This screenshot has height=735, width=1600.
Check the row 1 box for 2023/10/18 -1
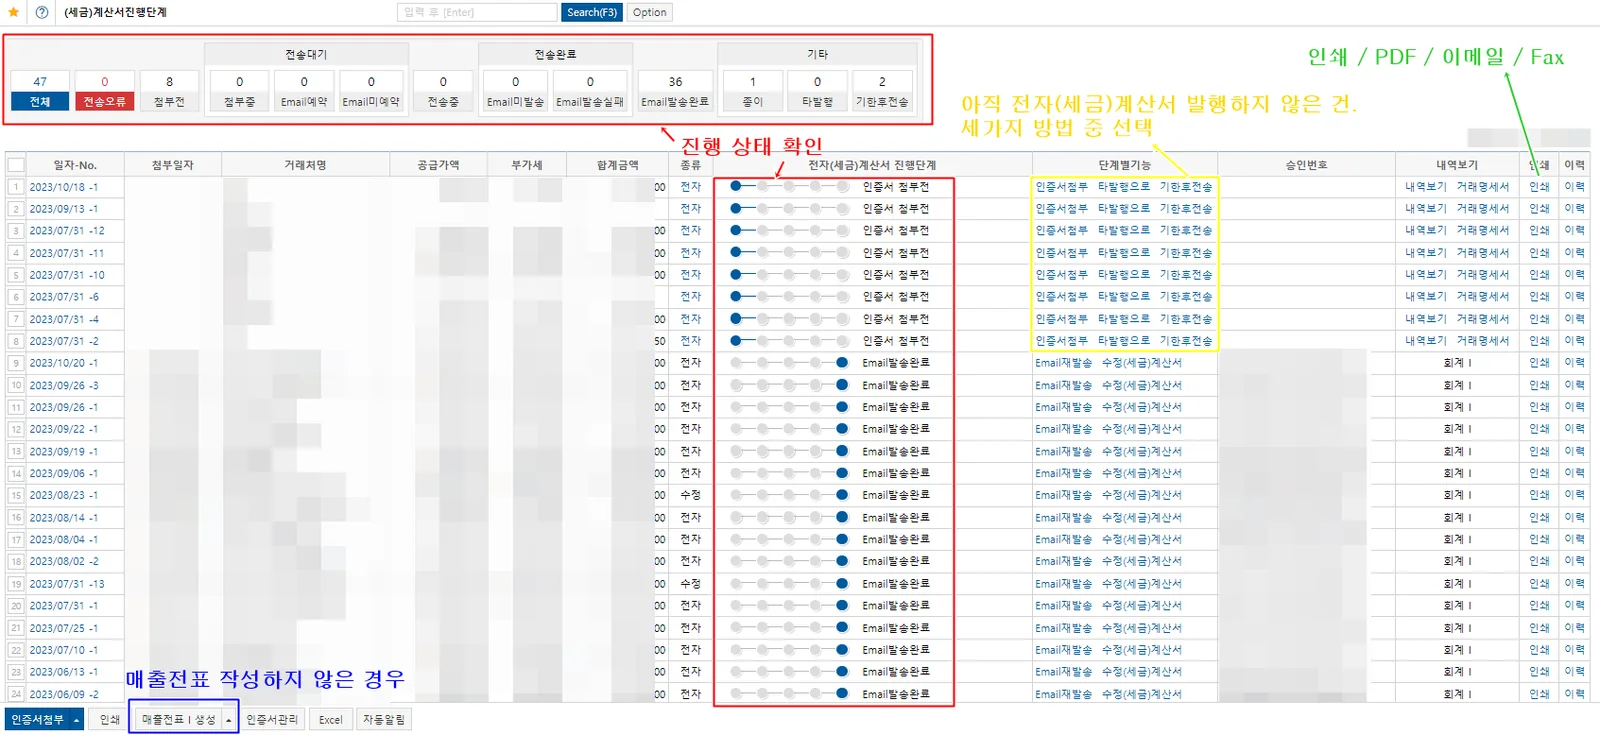click(15, 187)
